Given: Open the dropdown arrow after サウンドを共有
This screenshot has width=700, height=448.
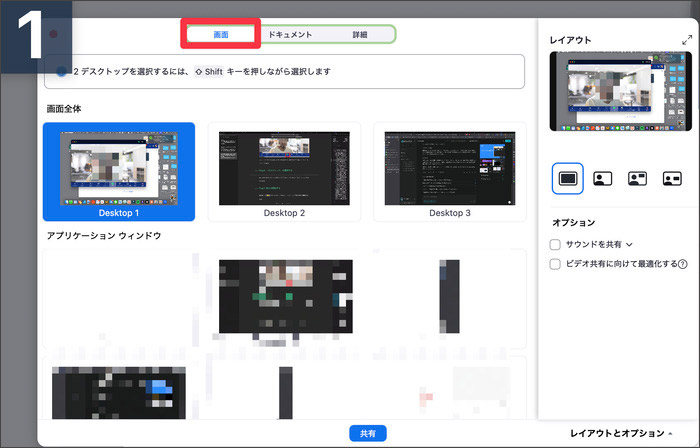Looking at the screenshot, I should click(x=629, y=245).
